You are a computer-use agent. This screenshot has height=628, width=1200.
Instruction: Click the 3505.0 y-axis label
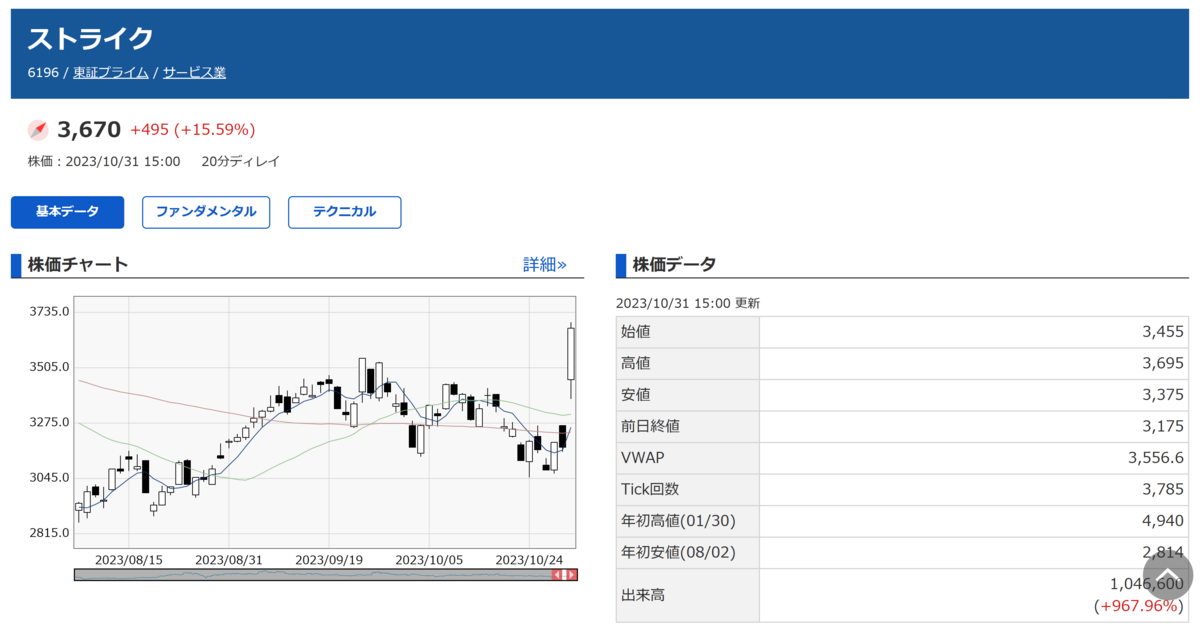pyautogui.click(x=49, y=367)
